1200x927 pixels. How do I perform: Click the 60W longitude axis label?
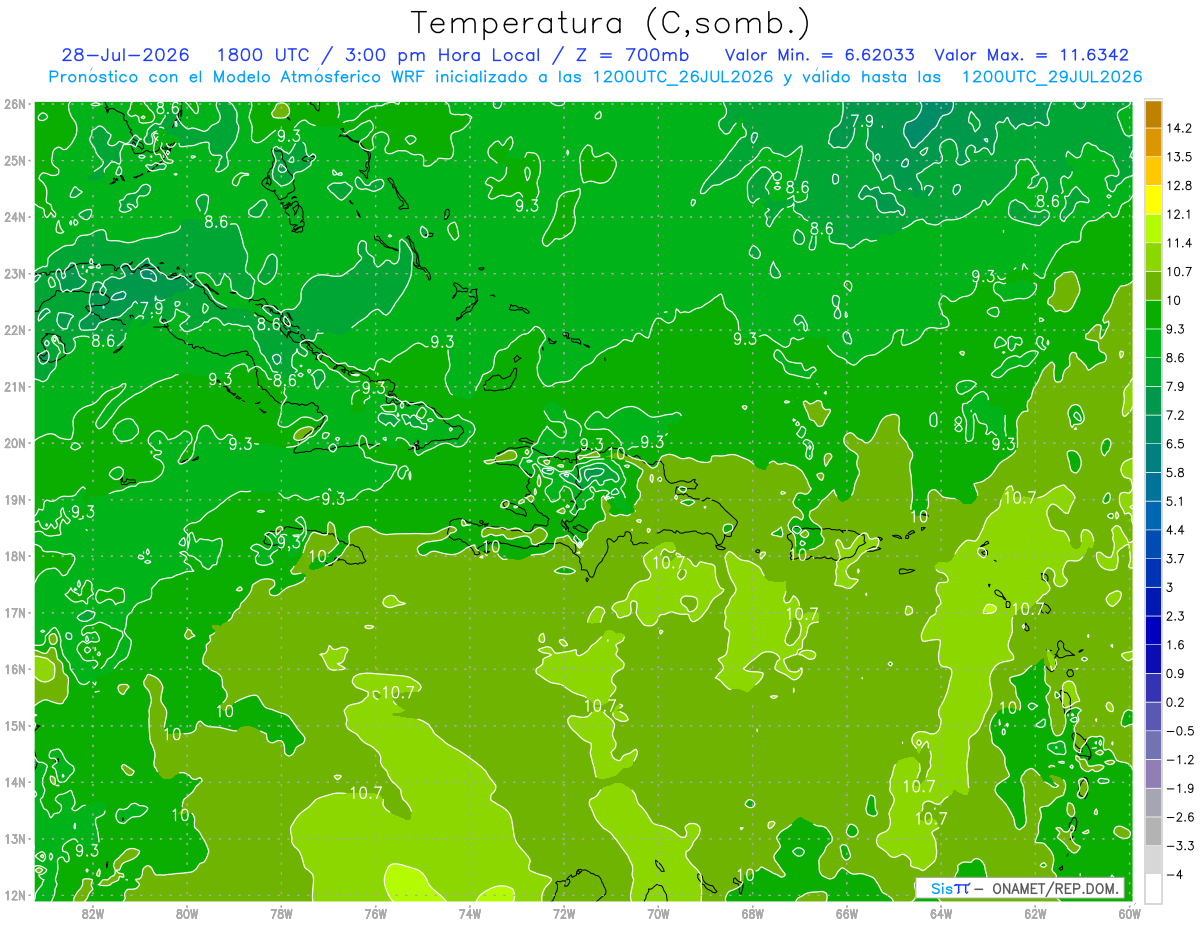coord(1130,913)
